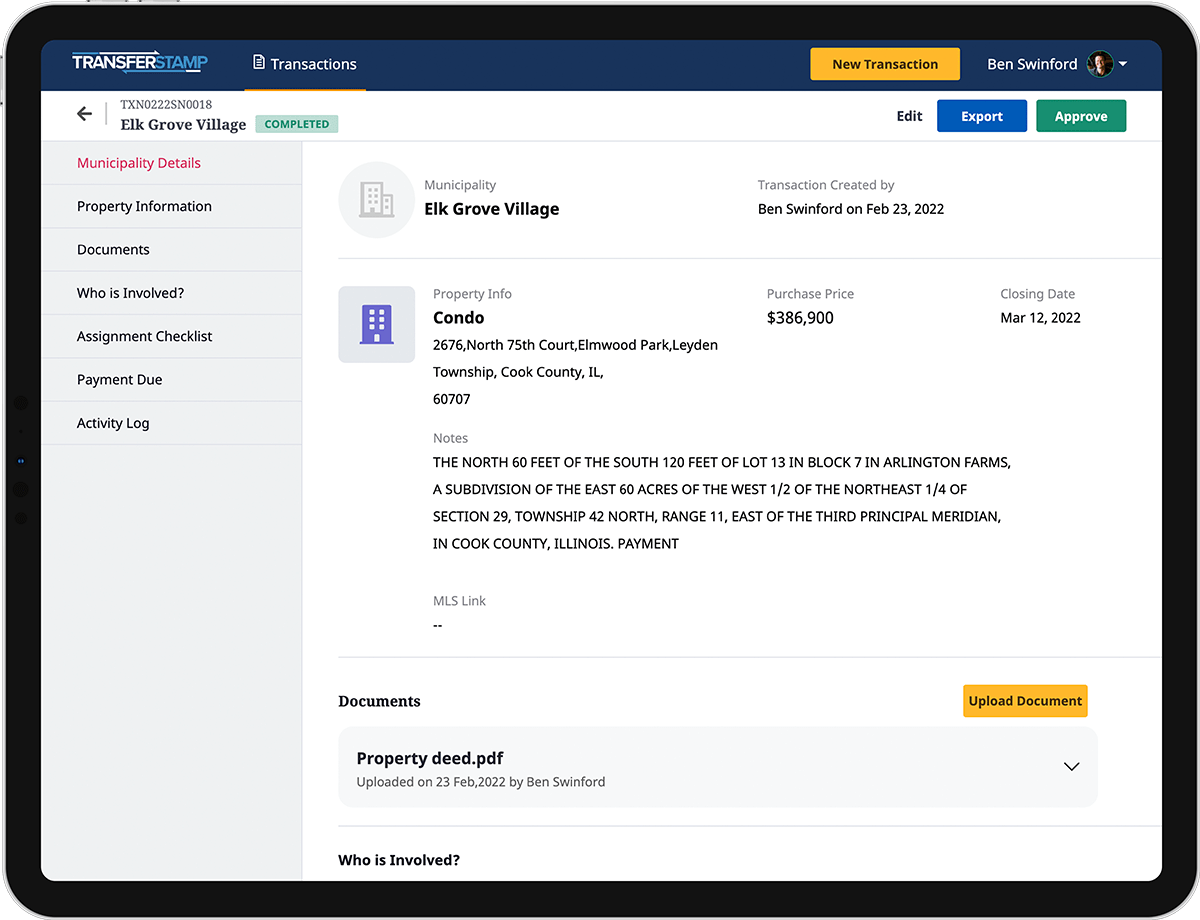The height and width of the screenshot is (920, 1200).
Task: Click the Mar 12, 2022 closing date
Action: pos(1040,318)
